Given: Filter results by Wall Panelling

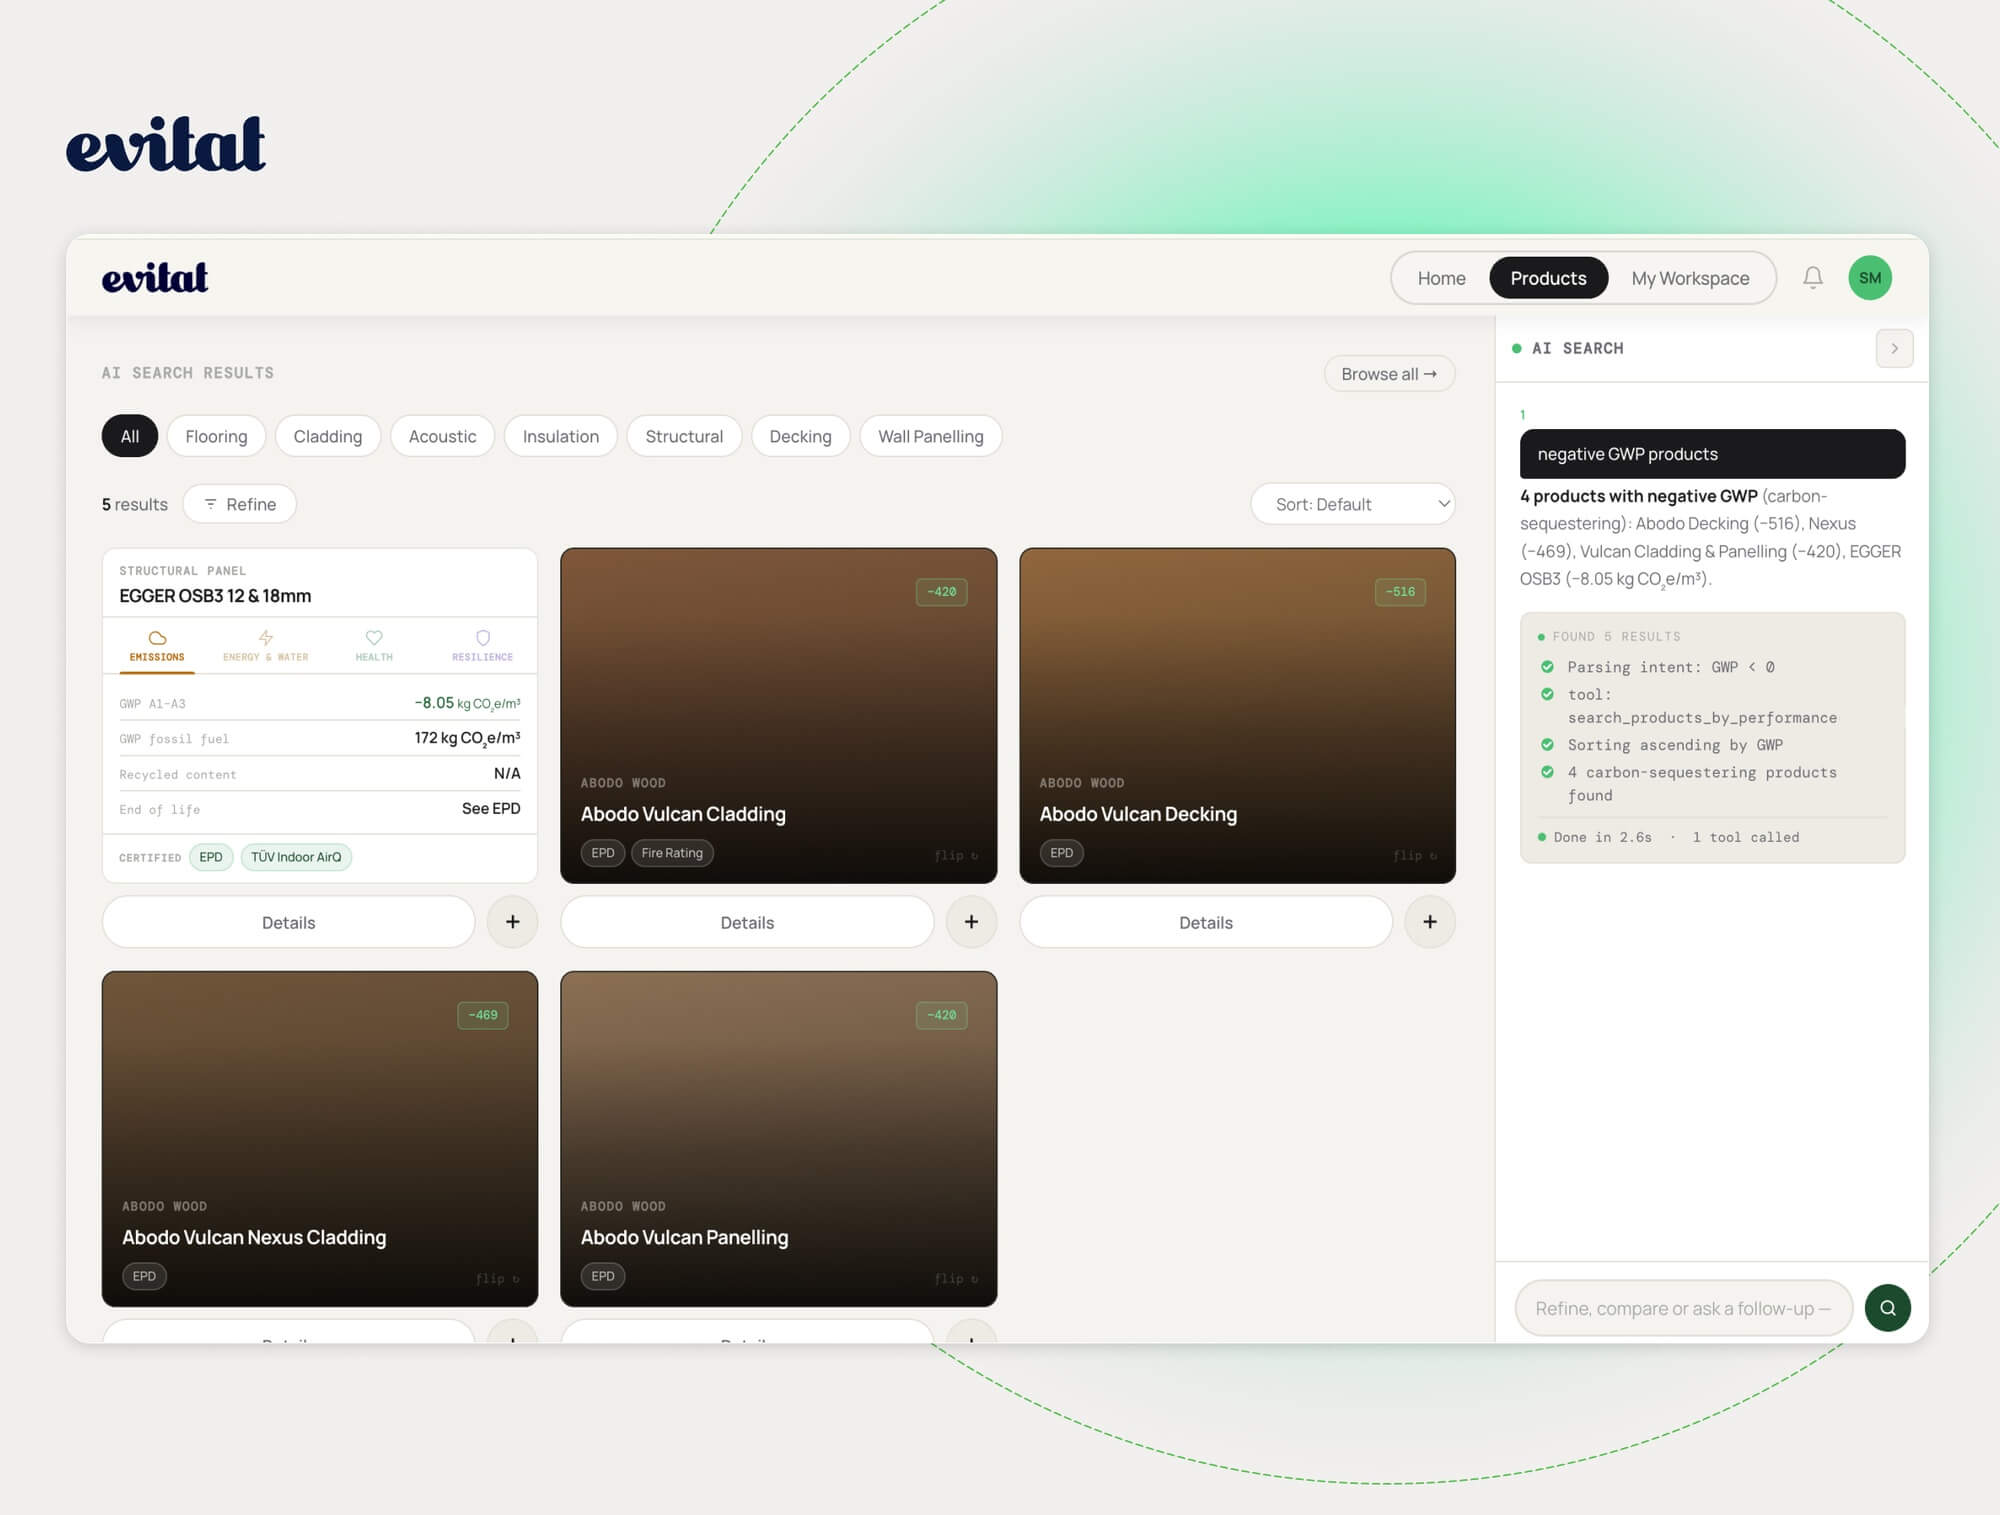Looking at the screenshot, I should 931,436.
